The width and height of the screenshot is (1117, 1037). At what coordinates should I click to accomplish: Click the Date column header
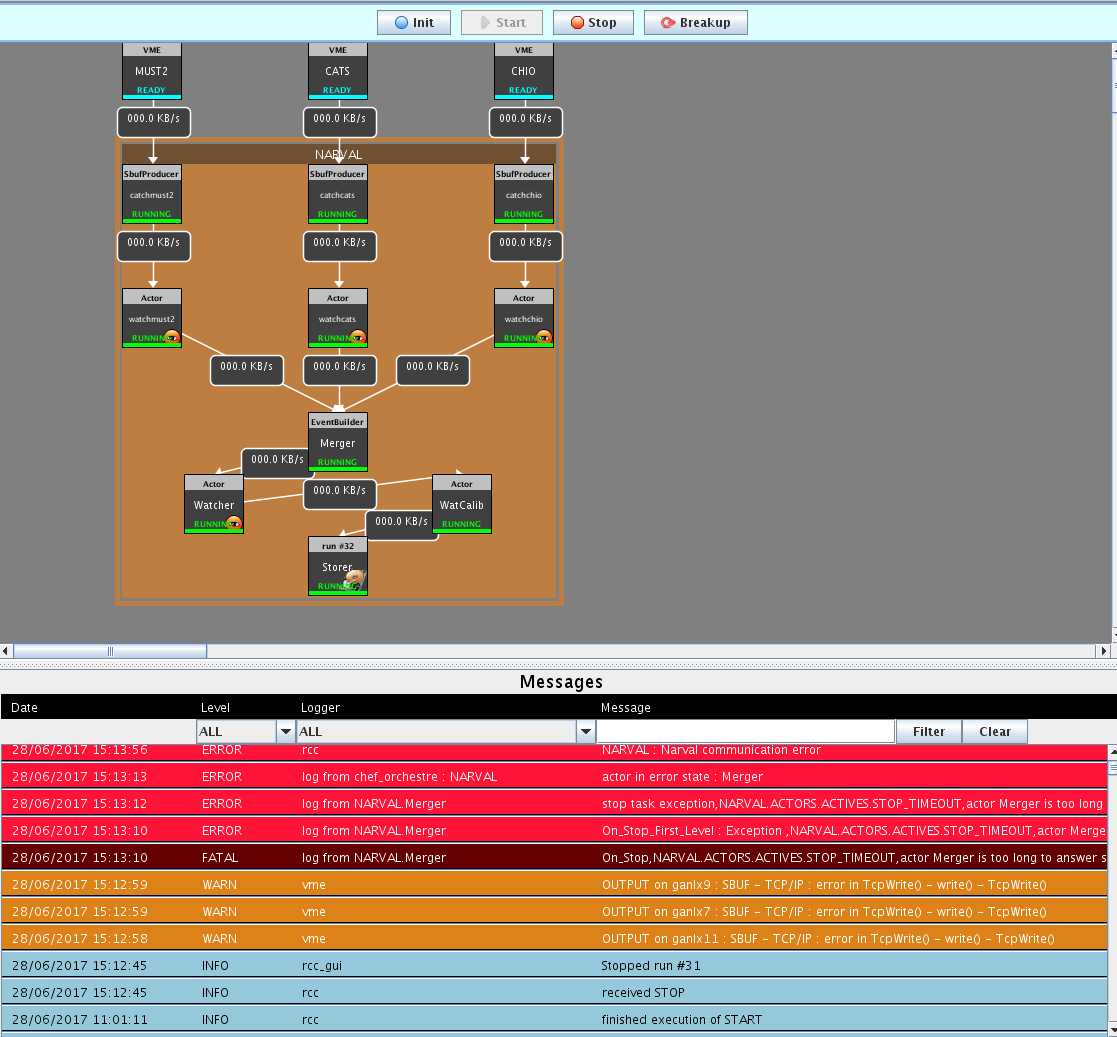[24, 707]
